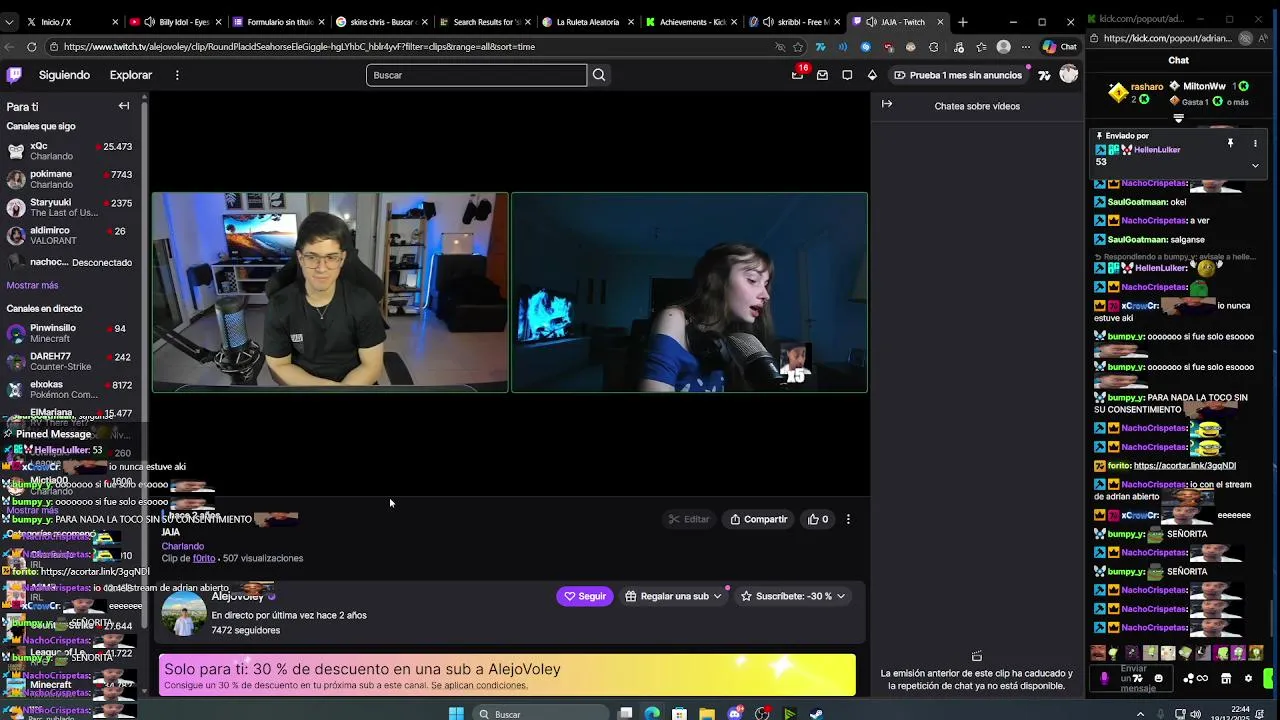Screen dimensions: 1280x720
Task: Click the clip video player area
Action: point(510,292)
